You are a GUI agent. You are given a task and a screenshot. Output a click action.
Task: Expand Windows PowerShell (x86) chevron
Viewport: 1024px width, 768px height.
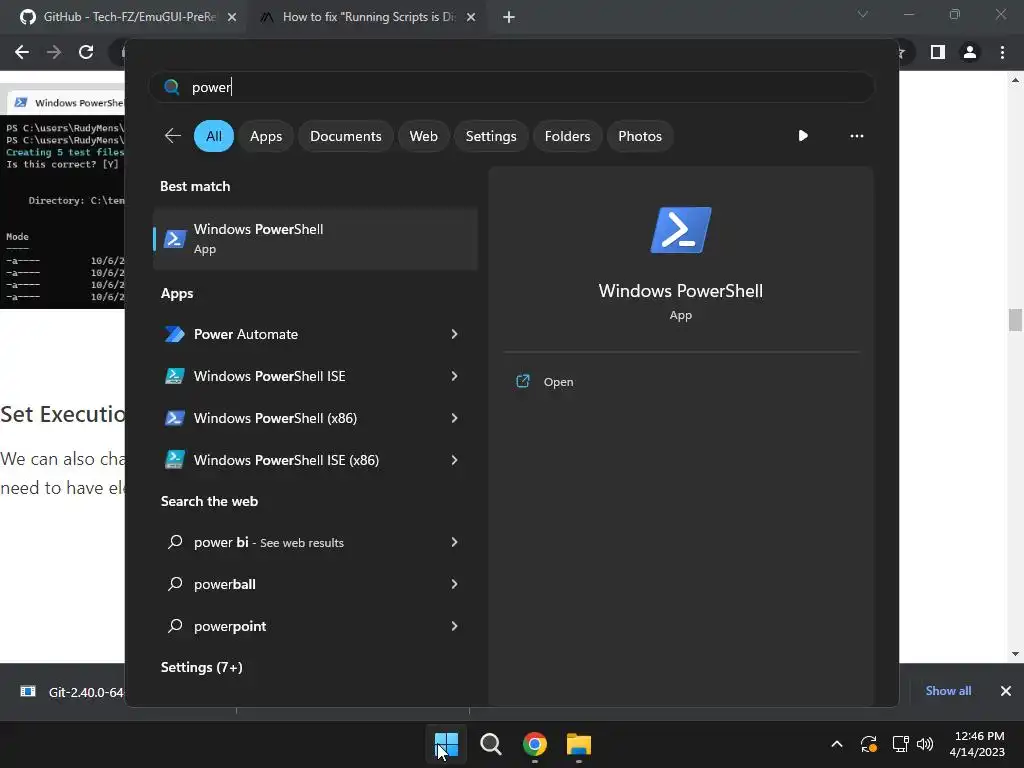455,418
